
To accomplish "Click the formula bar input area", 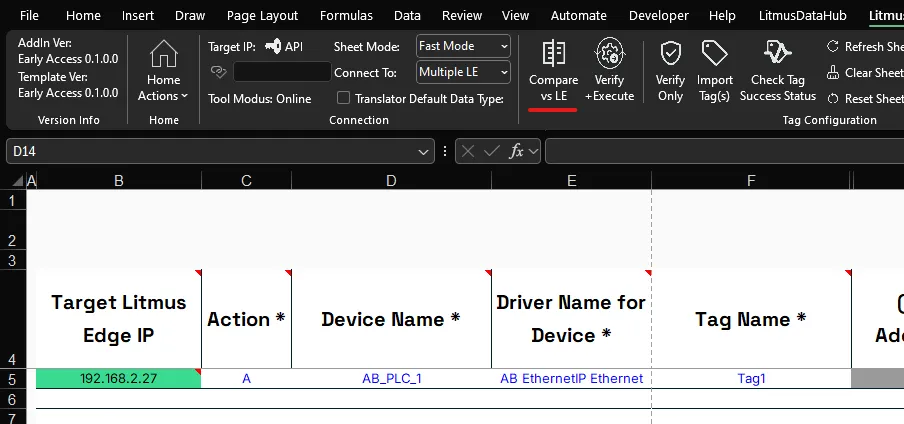I will point(725,151).
